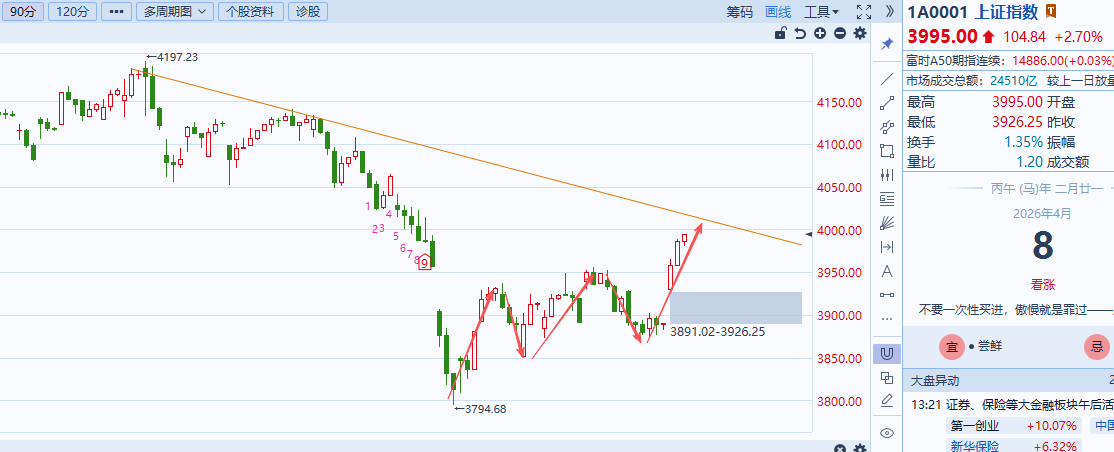Select the trend line drawing tool
The image size is (1114, 452).
point(886,79)
